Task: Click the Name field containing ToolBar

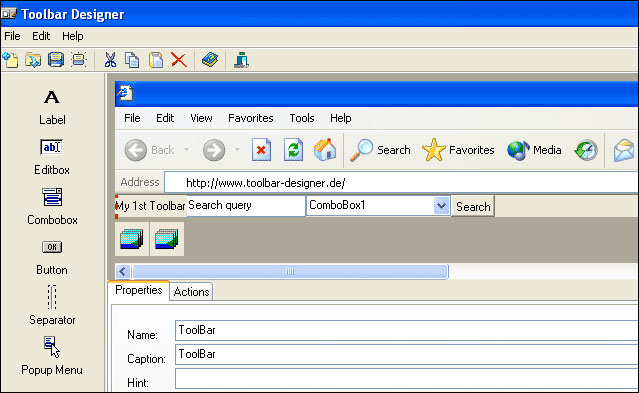Action: [407, 330]
